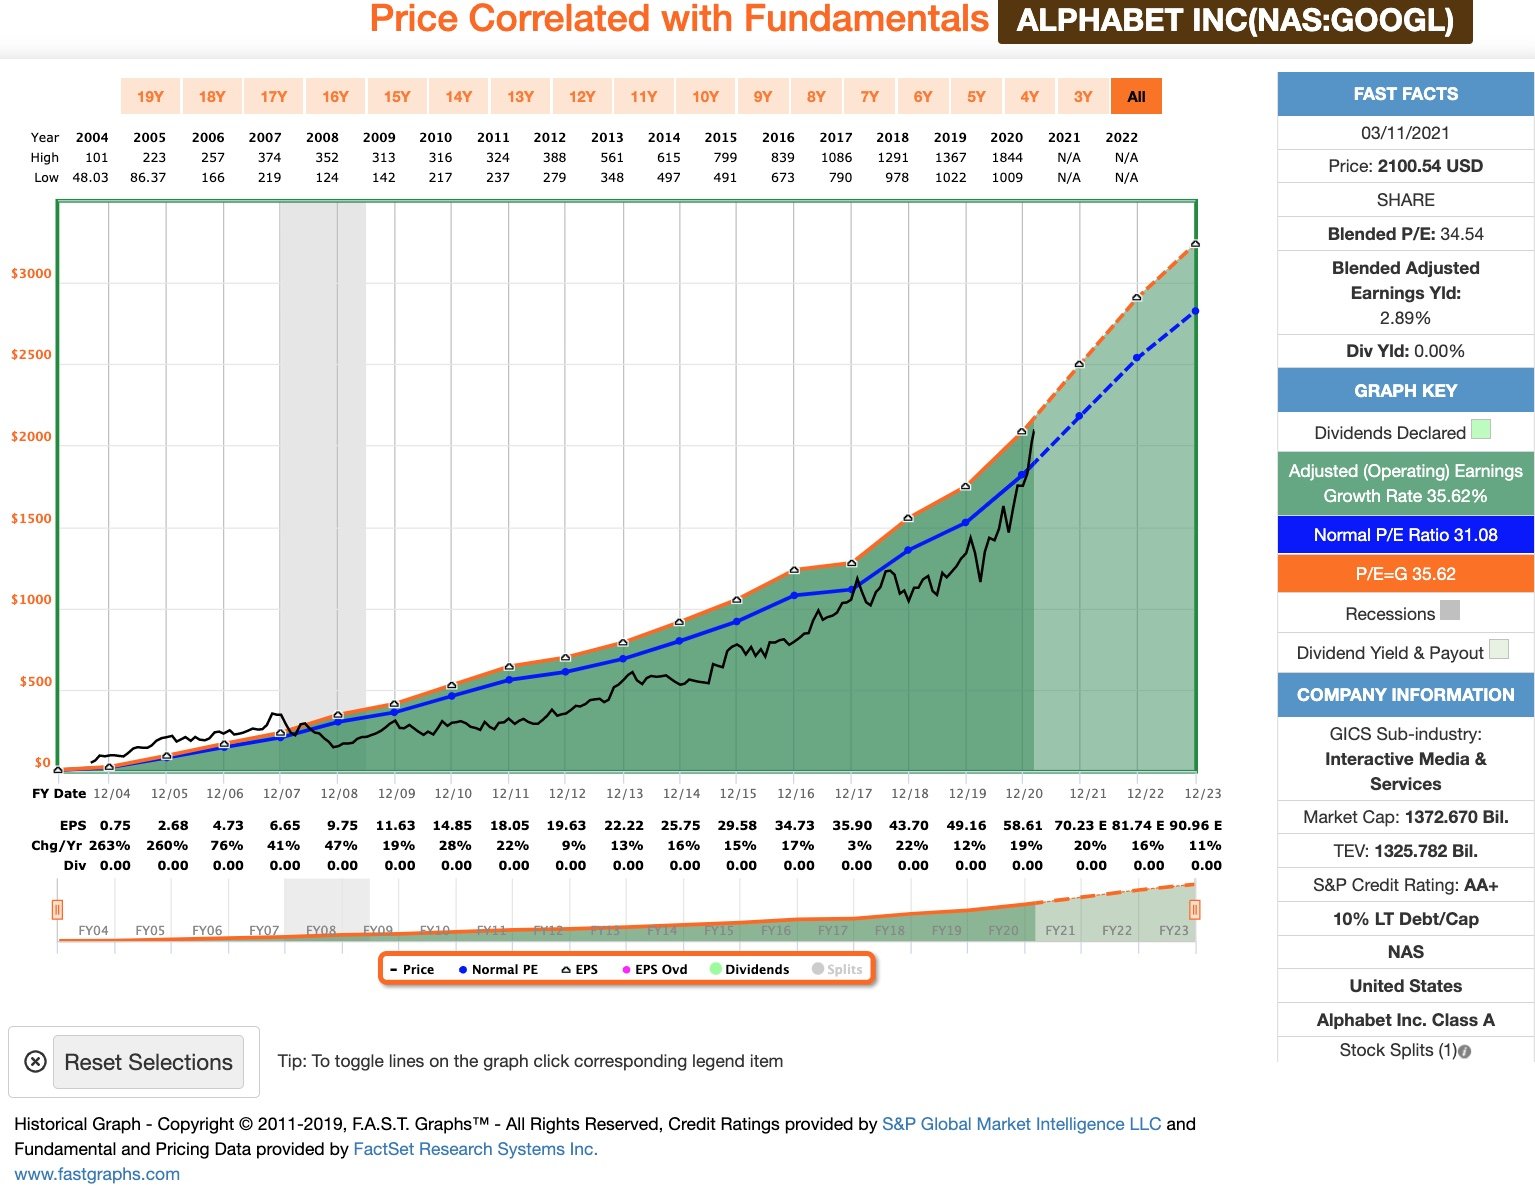Viewport: 1535px width, 1191px height.
Task: Select the 10Y time range tab
Action: point(705,96)
